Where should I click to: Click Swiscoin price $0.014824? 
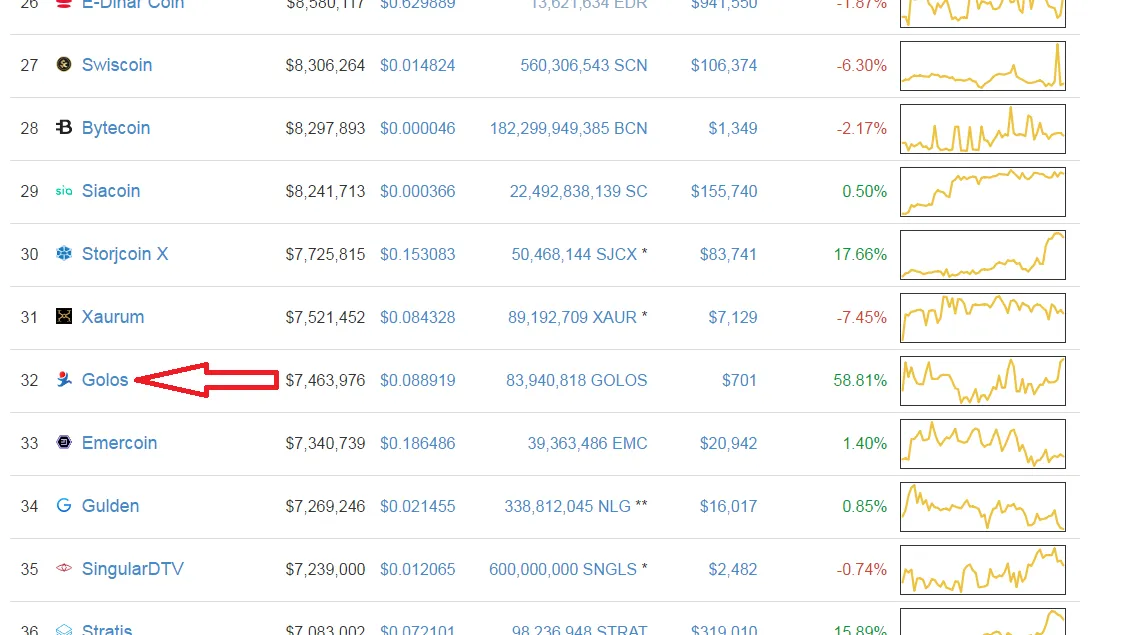(418, 66)
